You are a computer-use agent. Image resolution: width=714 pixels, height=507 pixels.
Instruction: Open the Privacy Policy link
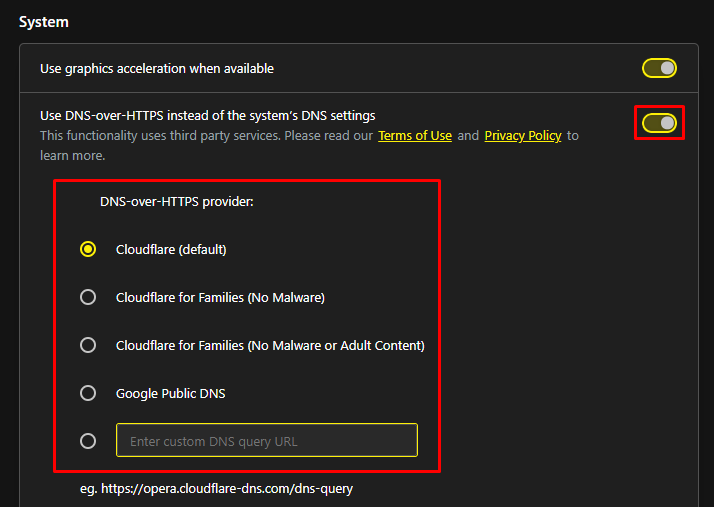[x=523, y=136]
